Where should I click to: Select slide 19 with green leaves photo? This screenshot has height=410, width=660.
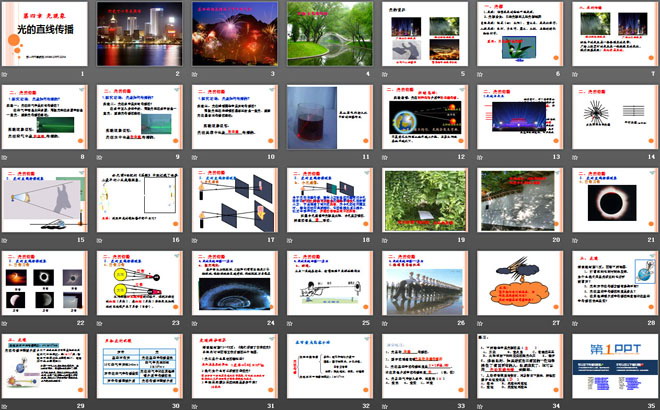[425, 200]
